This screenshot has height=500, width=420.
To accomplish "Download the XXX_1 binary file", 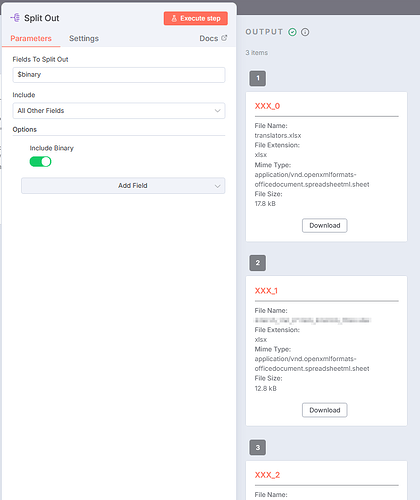I will pyautogui.click(x=325, y=410).
